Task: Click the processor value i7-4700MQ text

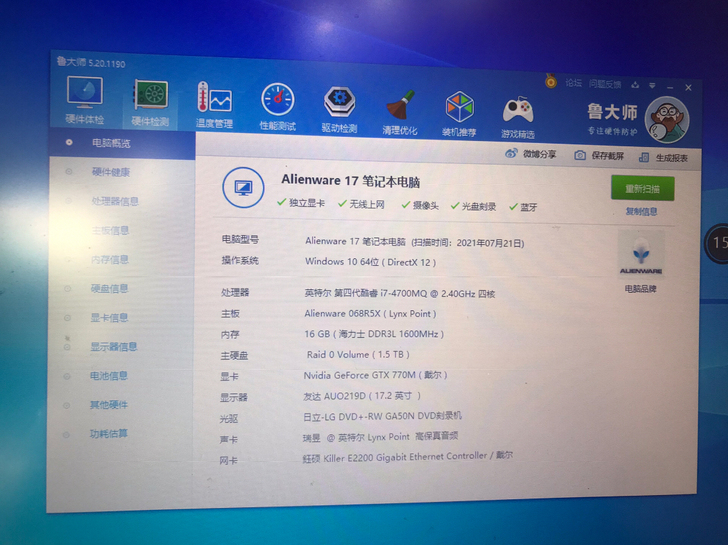Action: [x=400, y=293]
